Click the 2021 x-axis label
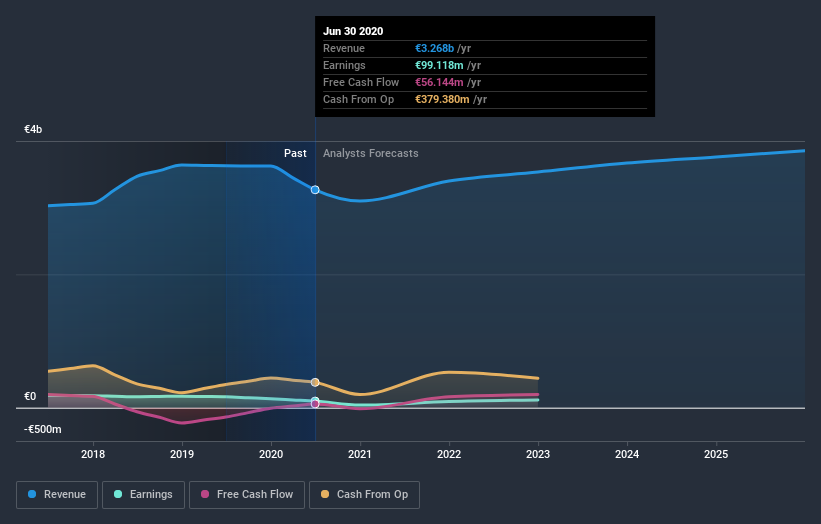The height and width of the screenshot is (524, 821). [x=360, y=454]
